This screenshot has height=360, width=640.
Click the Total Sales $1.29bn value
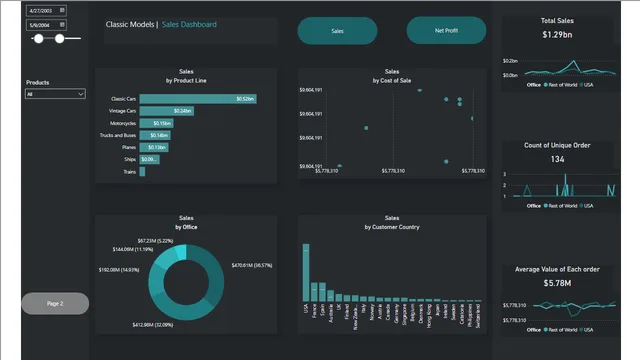557,35
